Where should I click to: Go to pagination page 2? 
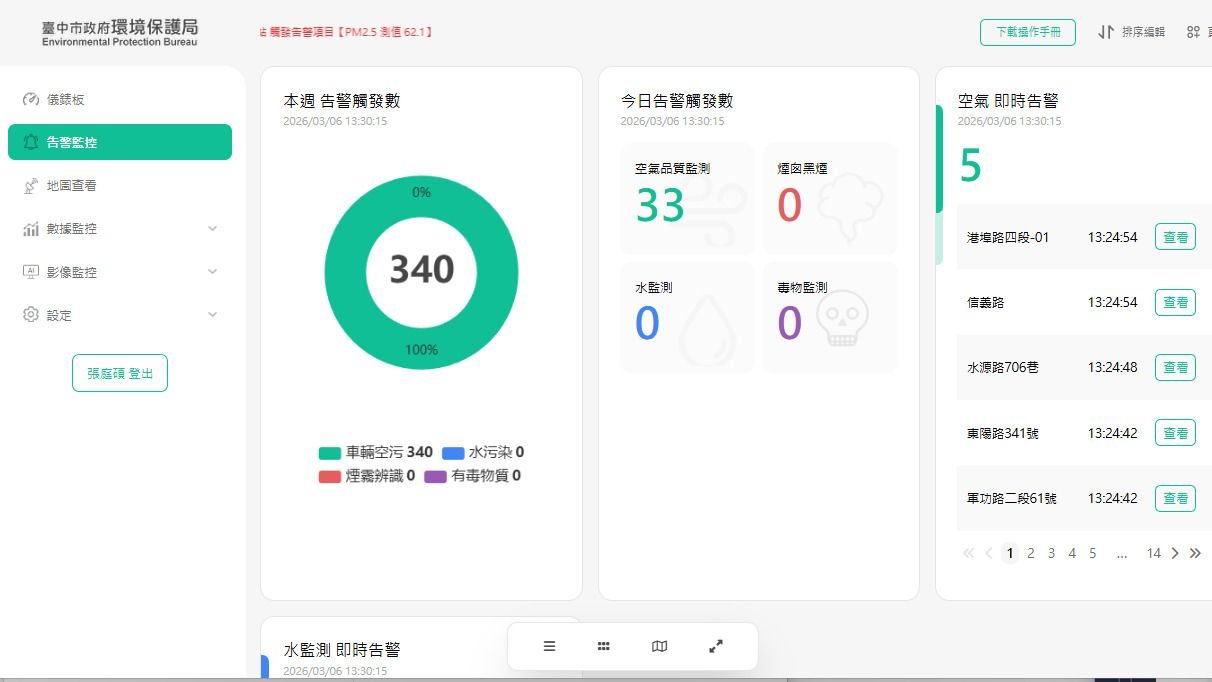coord(1031,553)
